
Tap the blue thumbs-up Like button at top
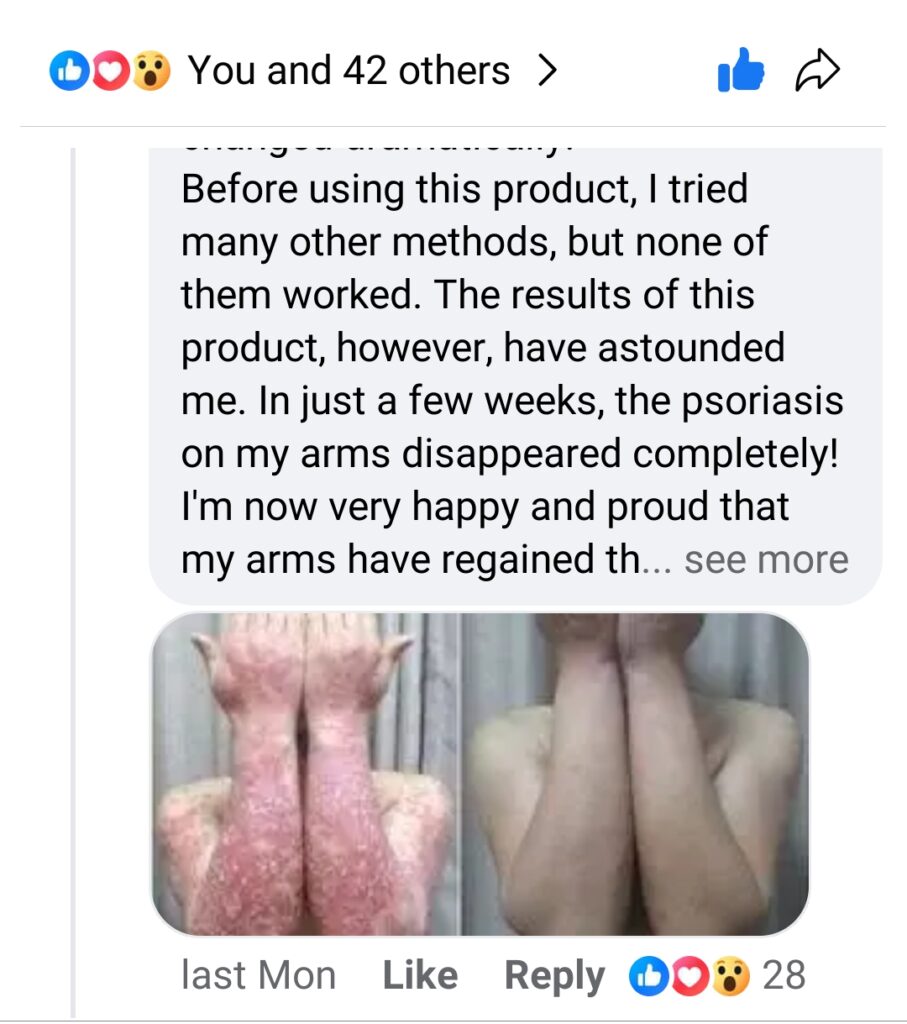(x=741, y=72)
